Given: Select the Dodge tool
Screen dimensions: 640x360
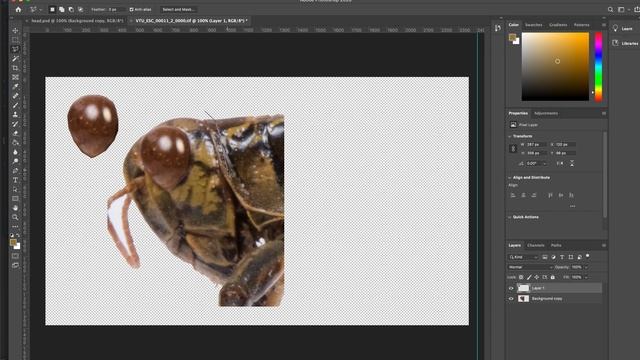Looking at the screenshot, I should coord(16,162).
